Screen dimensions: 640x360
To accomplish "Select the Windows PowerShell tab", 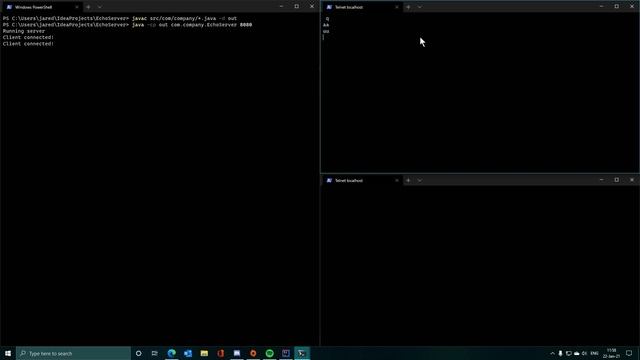I will 41,7.
